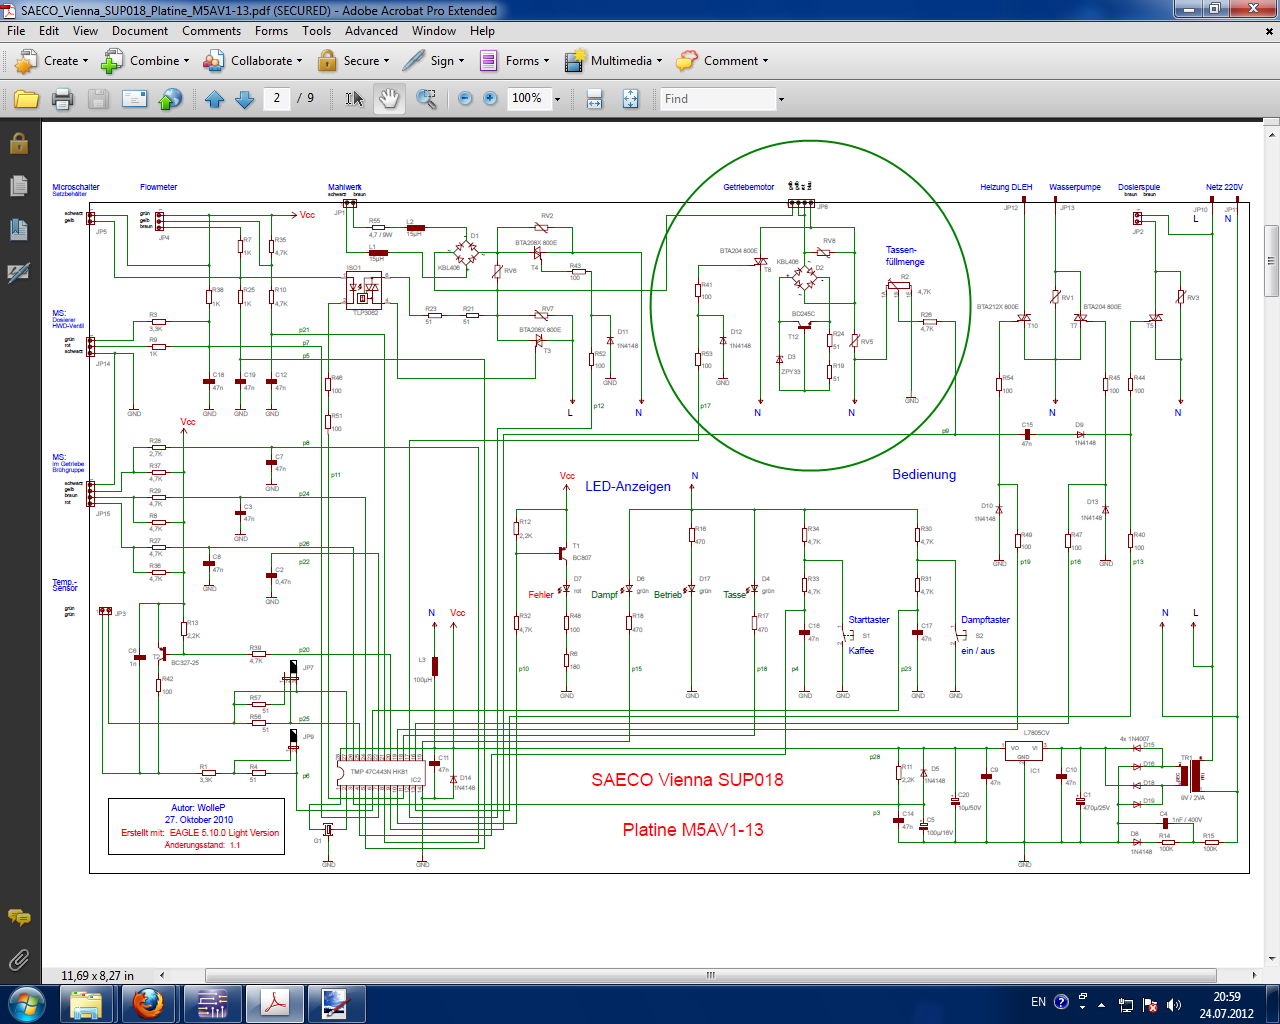The width and height of the screenshot is (1280, 1024).
Task: Open the Collaborate dropdown
Action: (252, 61)
